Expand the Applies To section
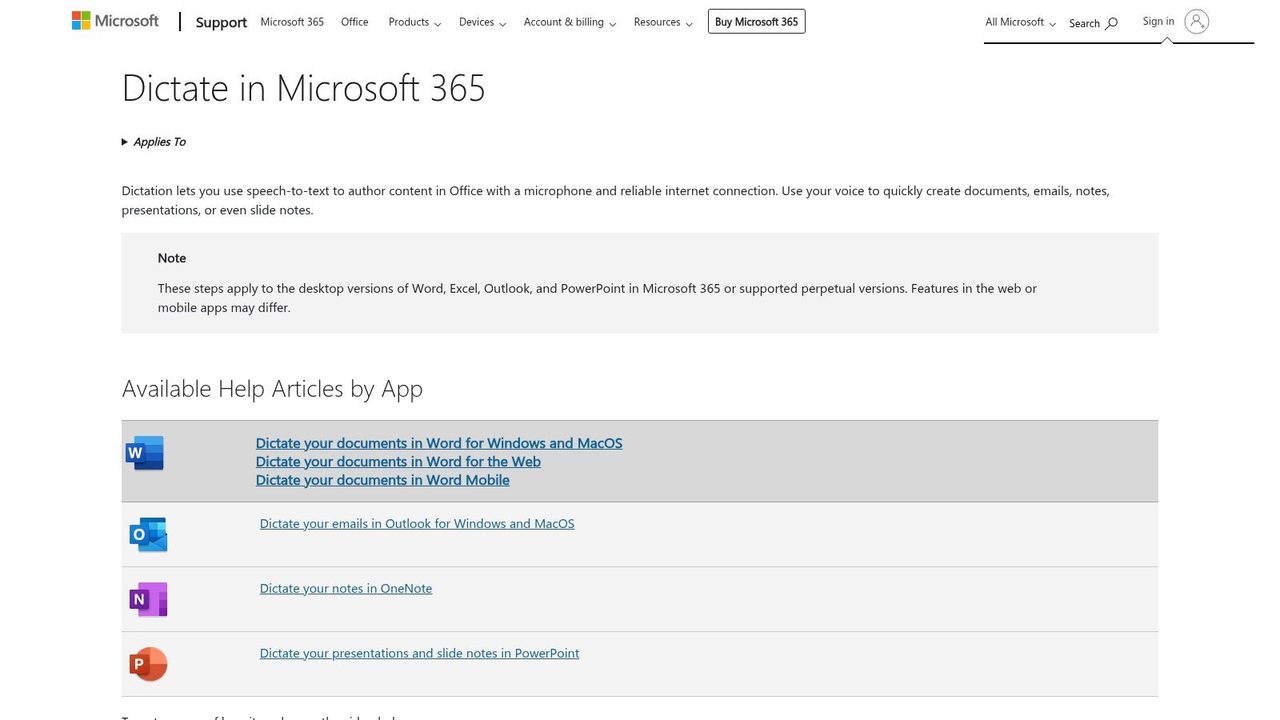Screen dimensions: 1280x720 (154, 142)
